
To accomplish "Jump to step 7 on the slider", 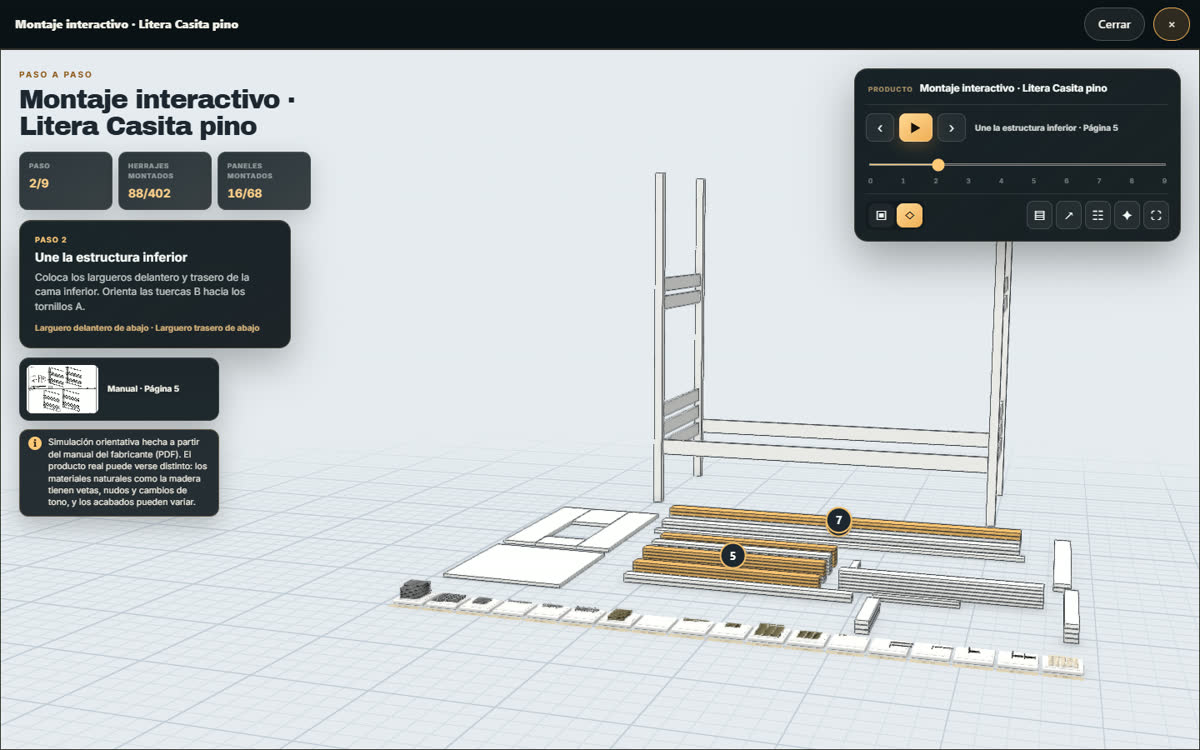I will pos(1099,181).
